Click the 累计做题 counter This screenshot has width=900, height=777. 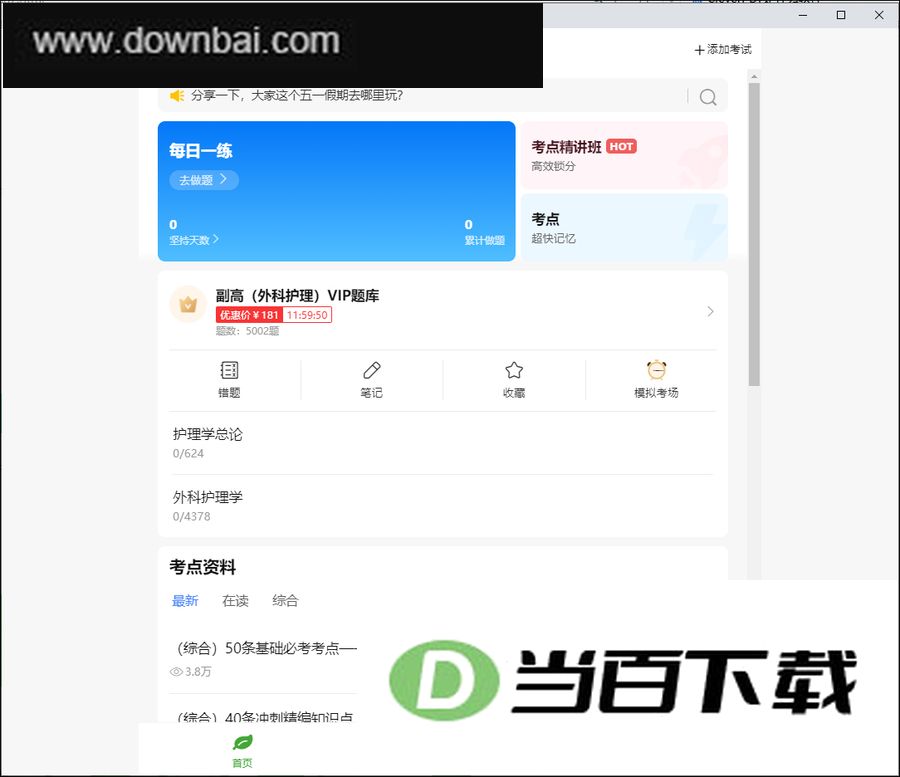[484, 232]
